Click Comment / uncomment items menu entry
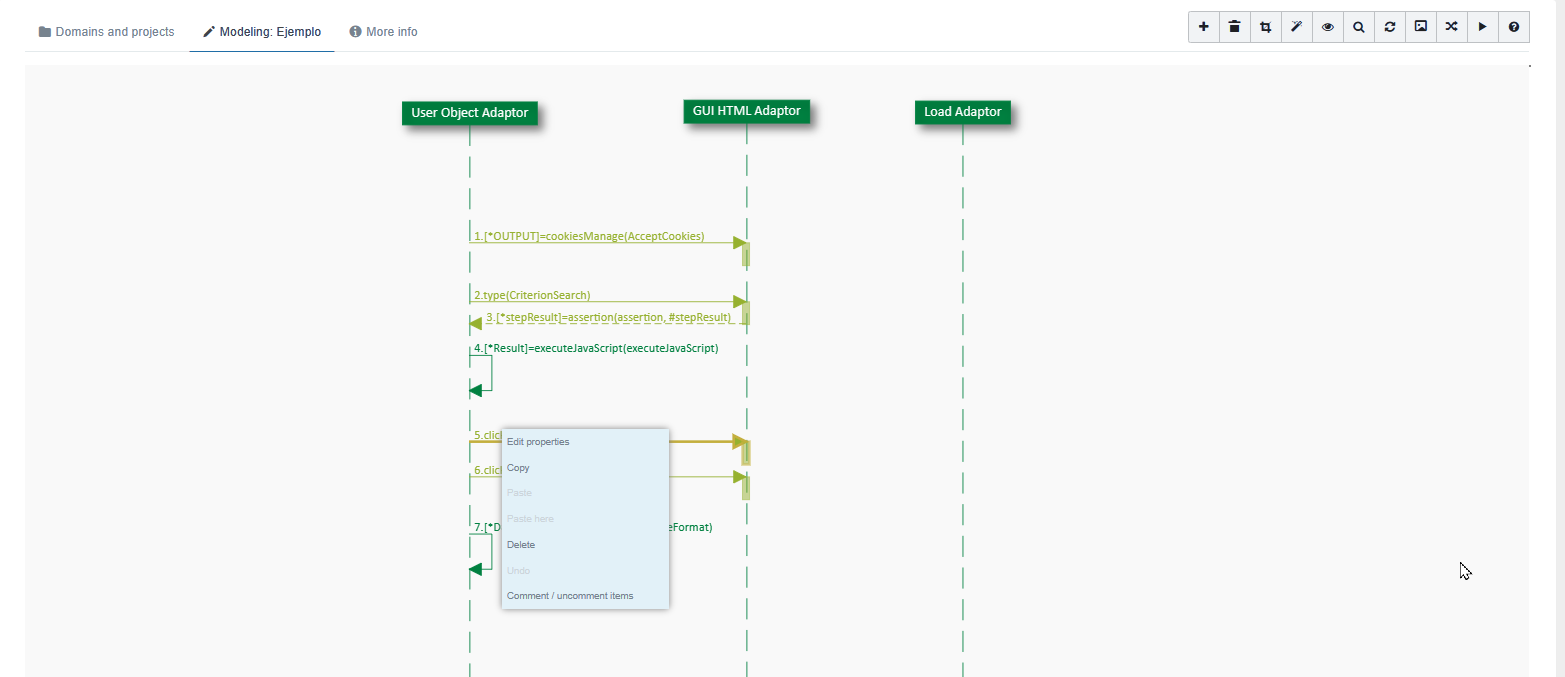 point(570,596)
